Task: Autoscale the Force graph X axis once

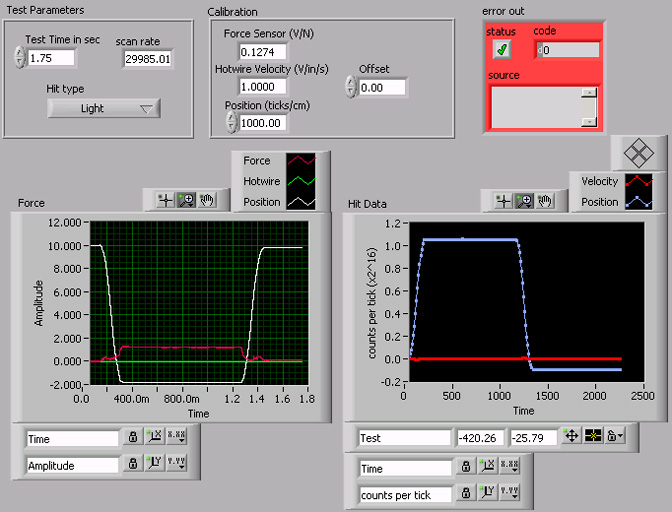Action: click(x=154, y=437)
